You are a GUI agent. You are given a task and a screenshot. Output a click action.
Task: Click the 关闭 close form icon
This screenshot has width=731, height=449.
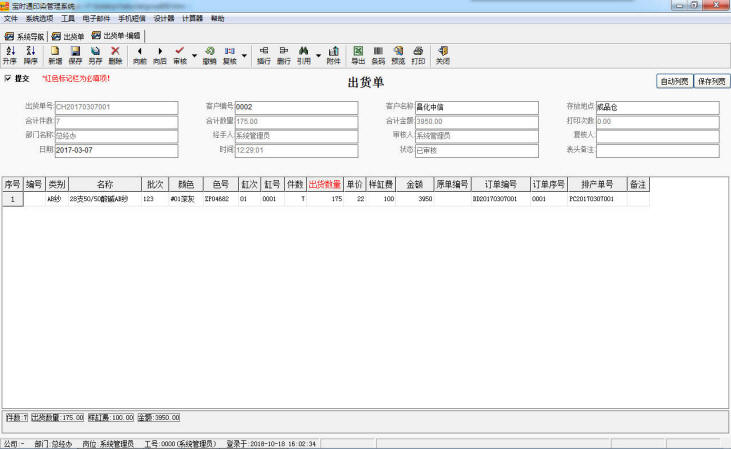coord(443,55)
